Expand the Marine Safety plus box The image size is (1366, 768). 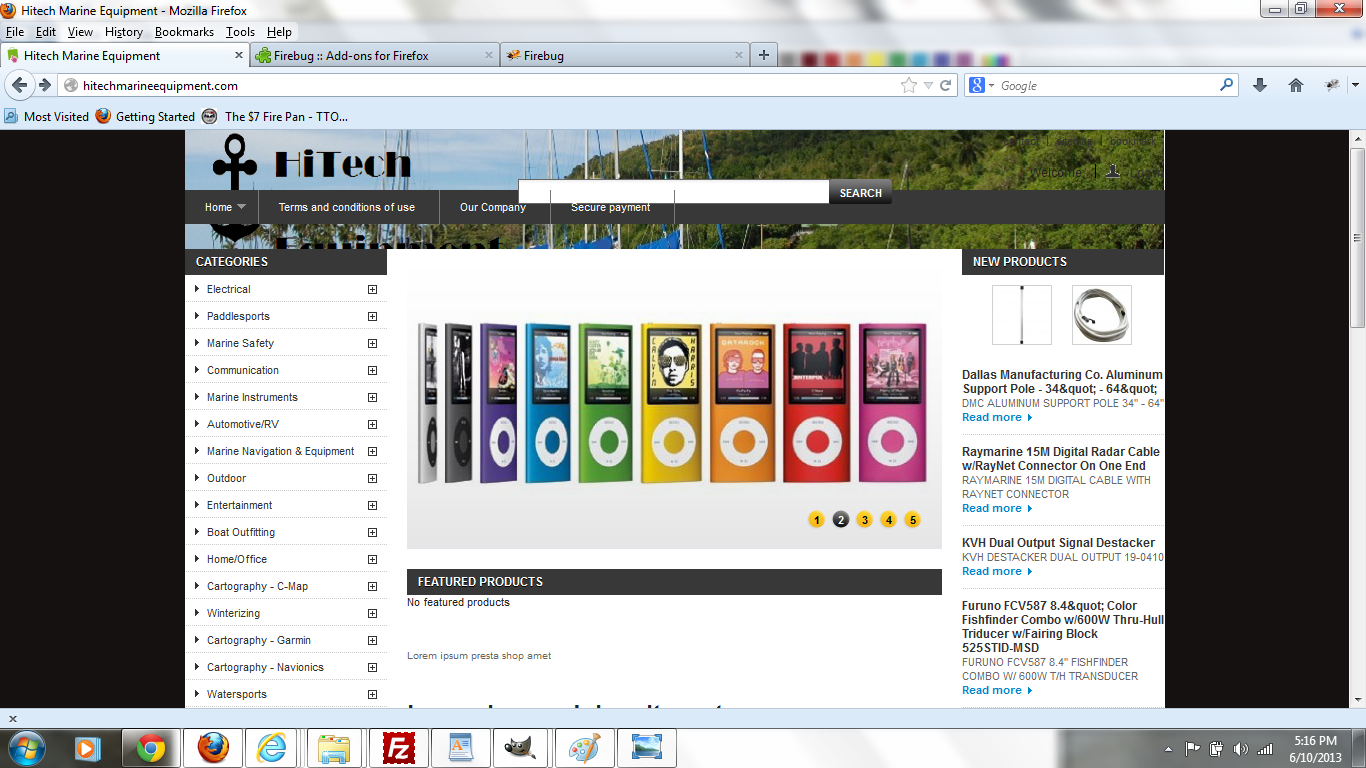coord(372,343)
